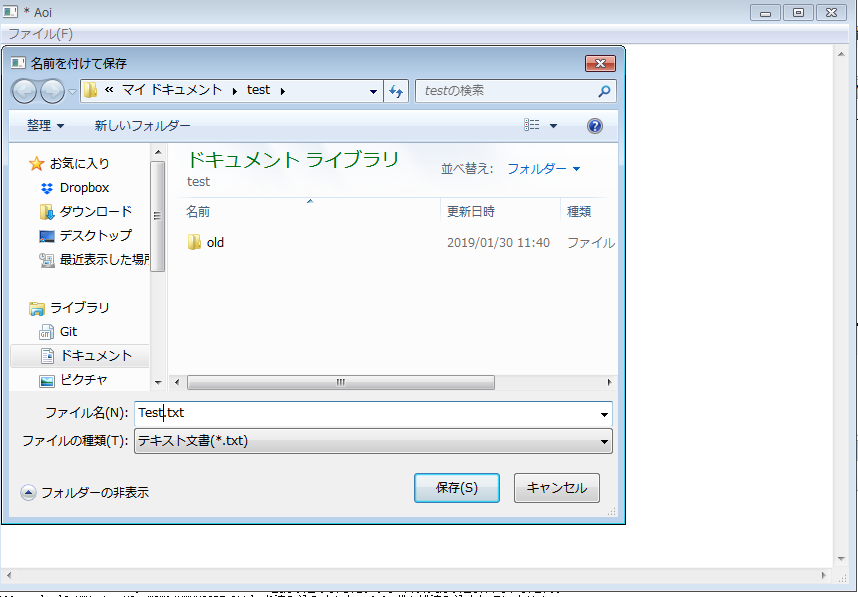Open ピクチャ library in sidebar
Screen dimensions: 858x597
coord(84,380)
